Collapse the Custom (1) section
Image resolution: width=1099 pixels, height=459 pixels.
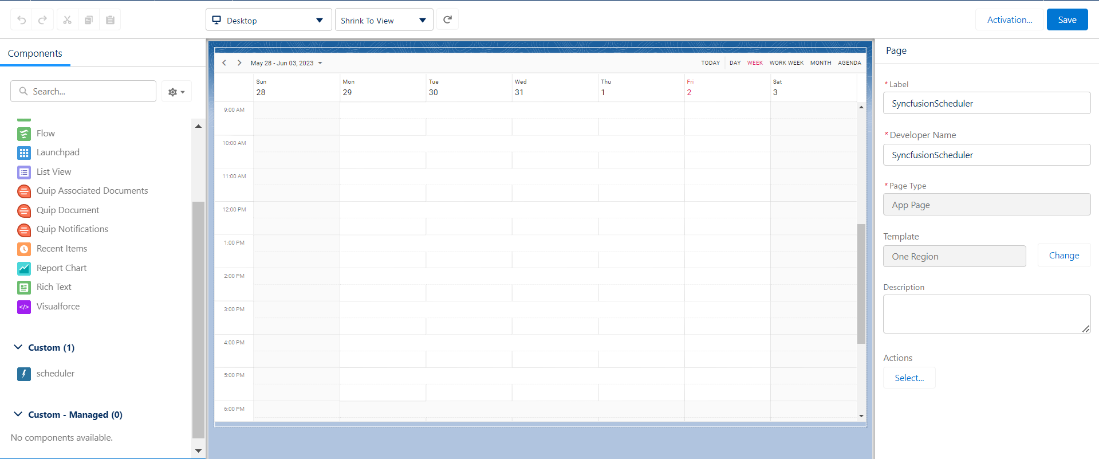18,348
